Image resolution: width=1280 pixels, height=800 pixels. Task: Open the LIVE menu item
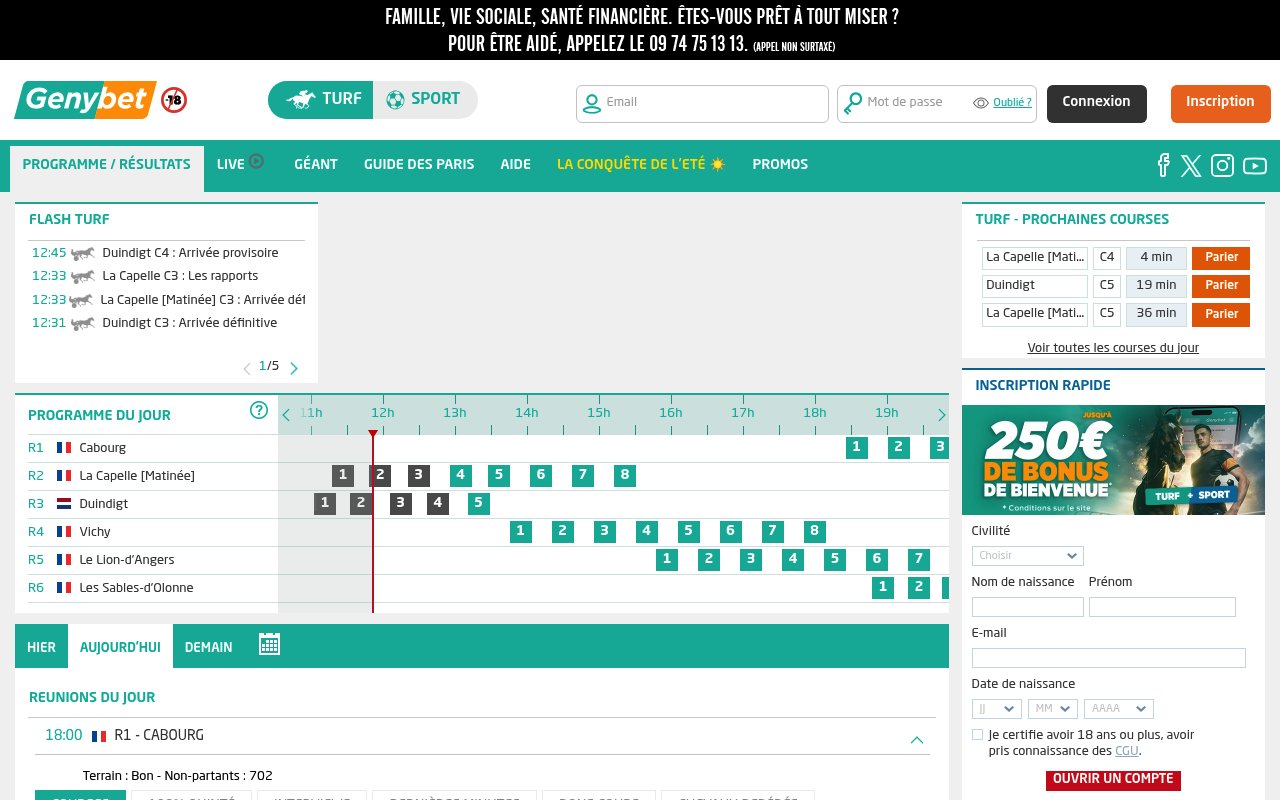pyautogui.click(x=240, y=164)
